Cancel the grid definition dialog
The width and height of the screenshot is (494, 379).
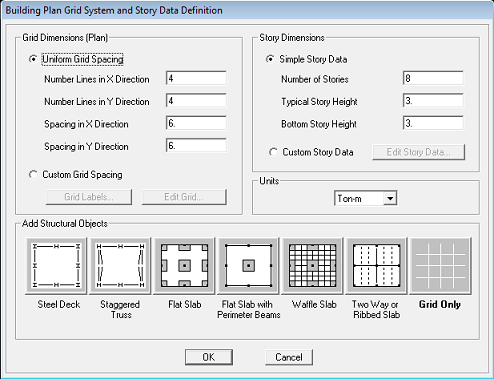tap(289, 357)
